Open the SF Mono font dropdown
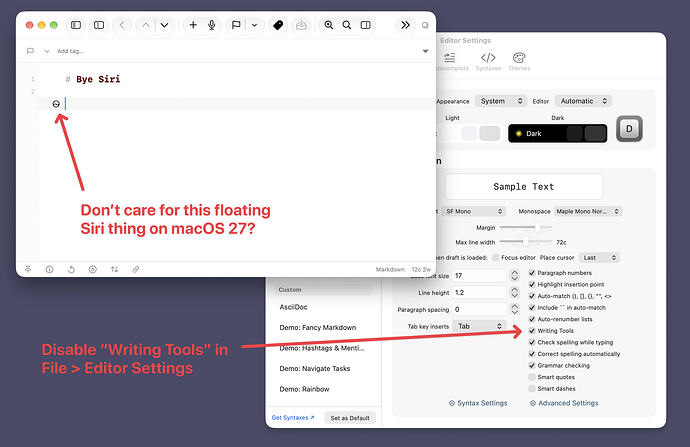Image resolution: width=690 pixels, height=447 pixels. tap(473, 211)
